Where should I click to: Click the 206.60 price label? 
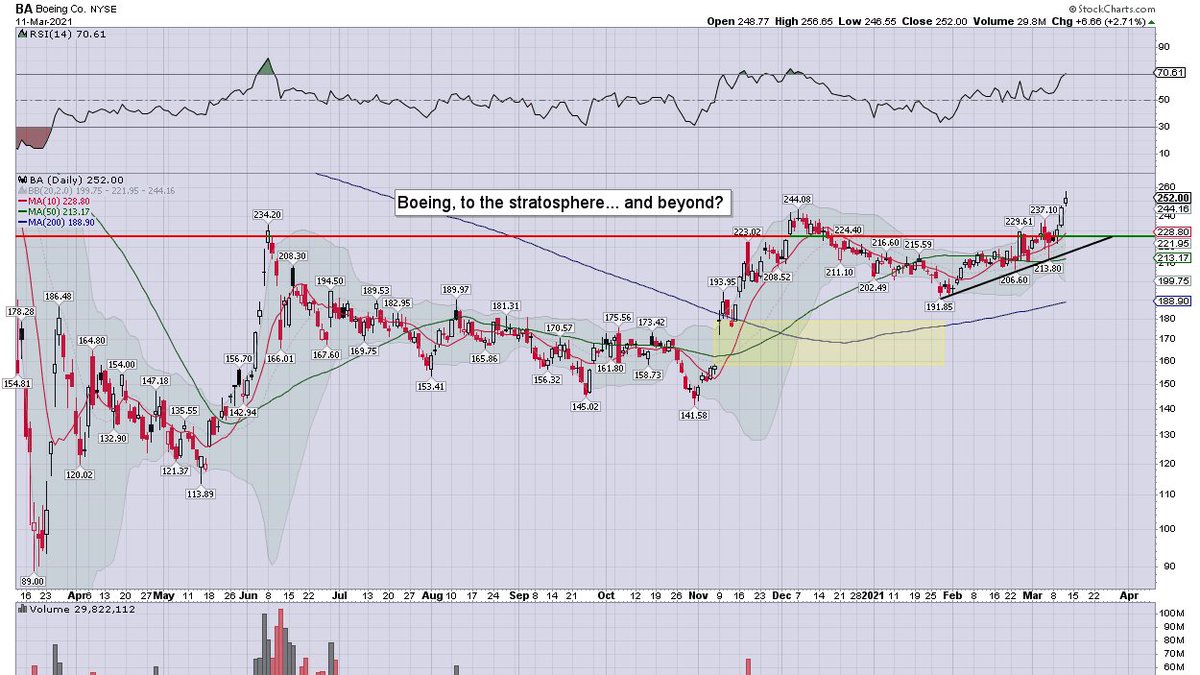[x=1014, y=280]
